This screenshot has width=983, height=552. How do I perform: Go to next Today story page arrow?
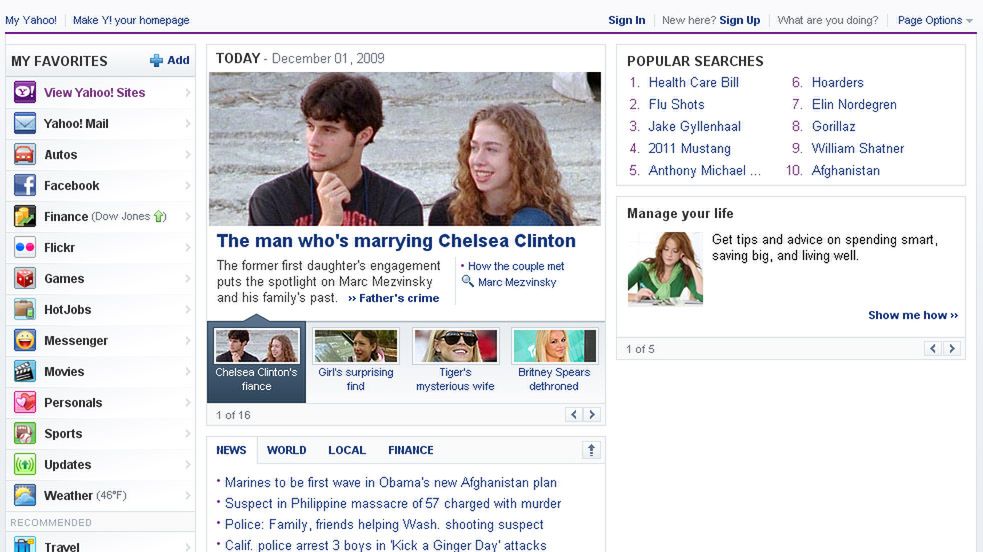[x=591, y=414]
